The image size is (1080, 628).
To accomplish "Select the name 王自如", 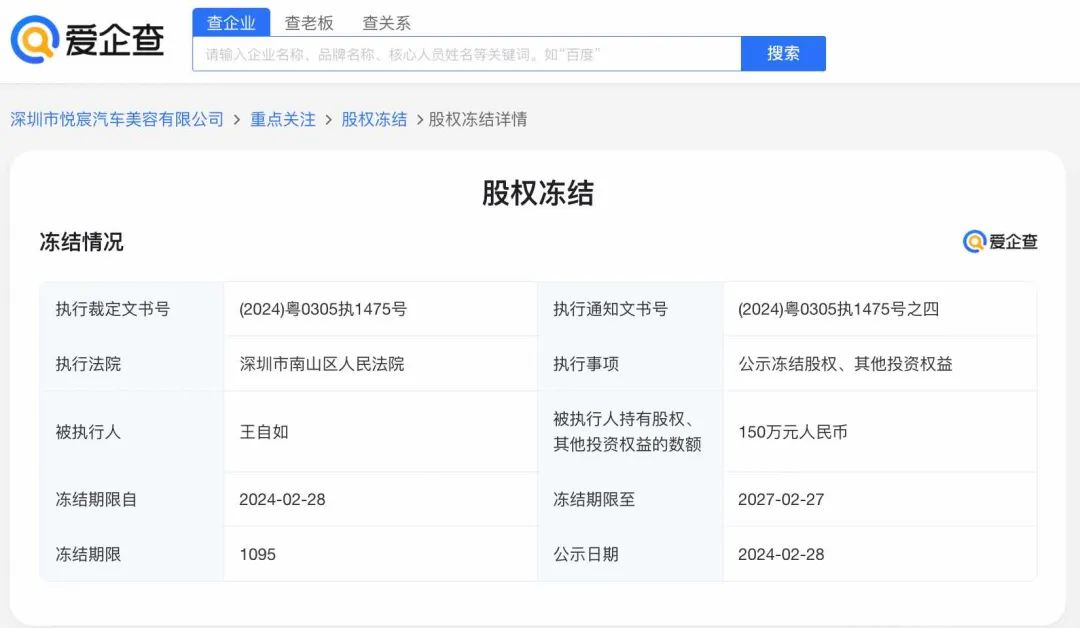I will pyautogui.click(x=264, y=432).
